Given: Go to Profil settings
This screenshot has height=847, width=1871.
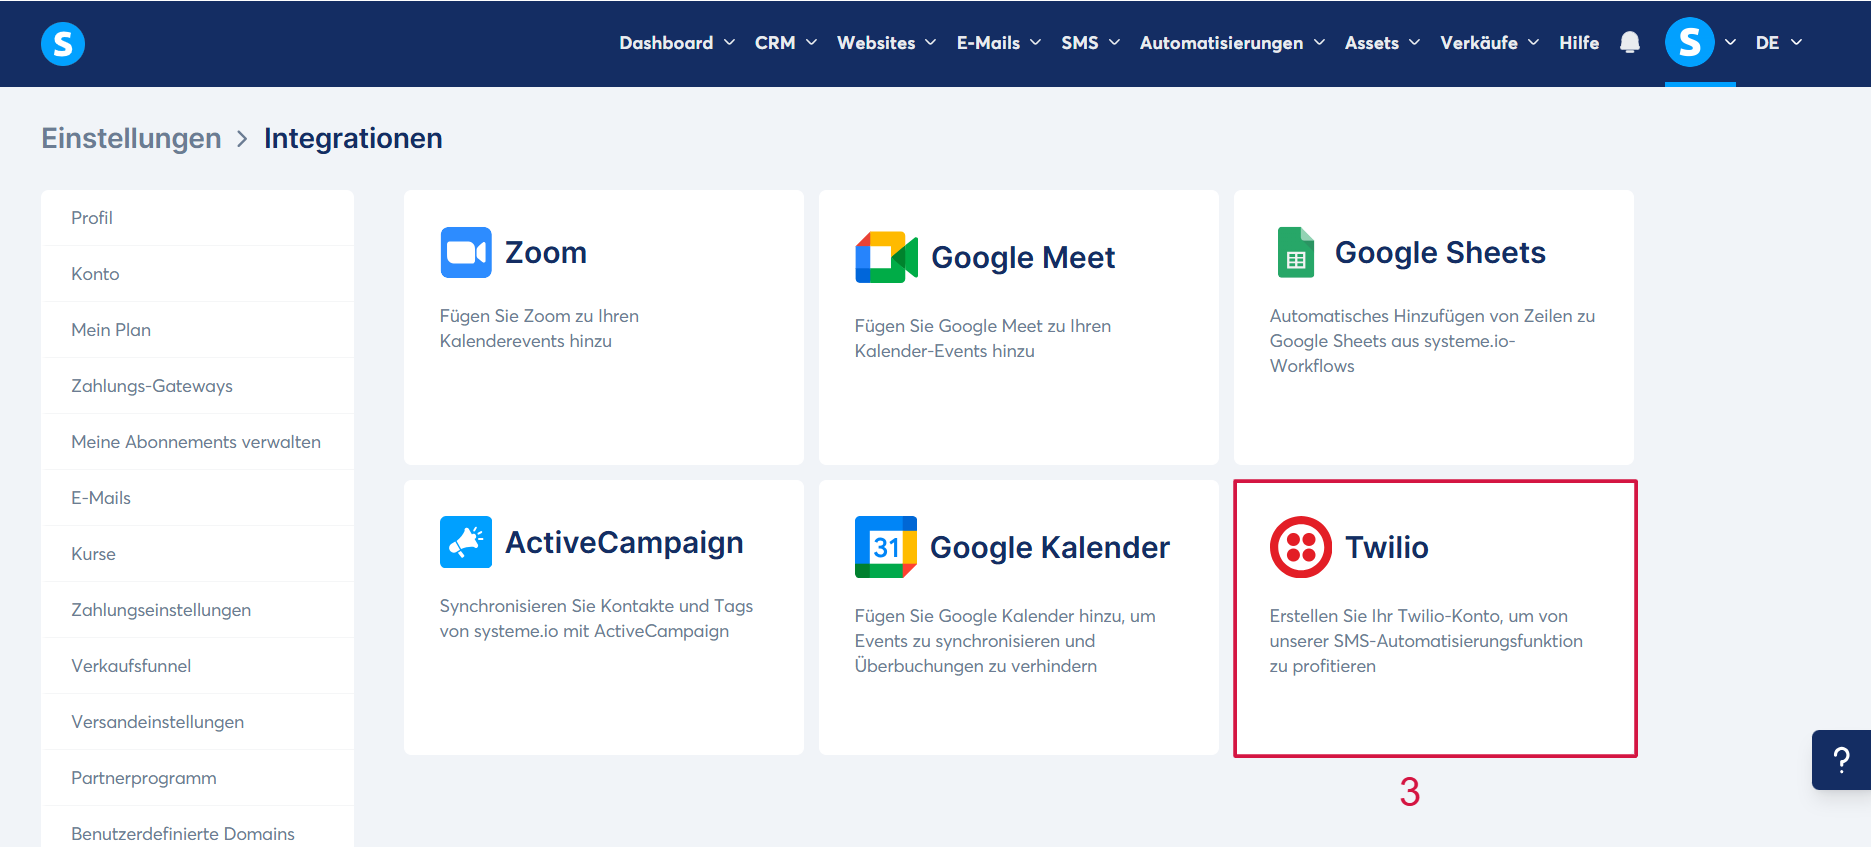Looking at the screenshot, I should pos(198,218).
